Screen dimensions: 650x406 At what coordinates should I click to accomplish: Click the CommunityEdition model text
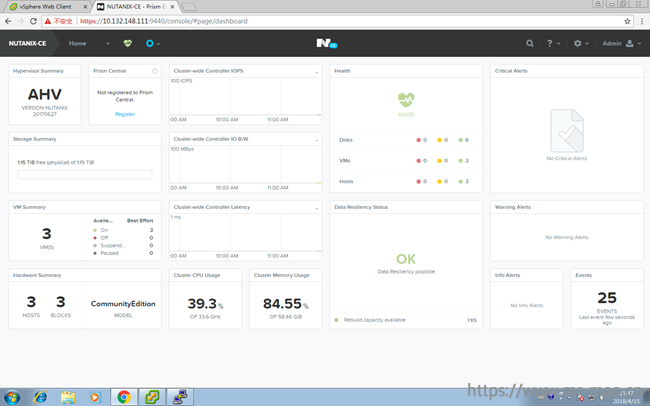[x=123, y=304]
